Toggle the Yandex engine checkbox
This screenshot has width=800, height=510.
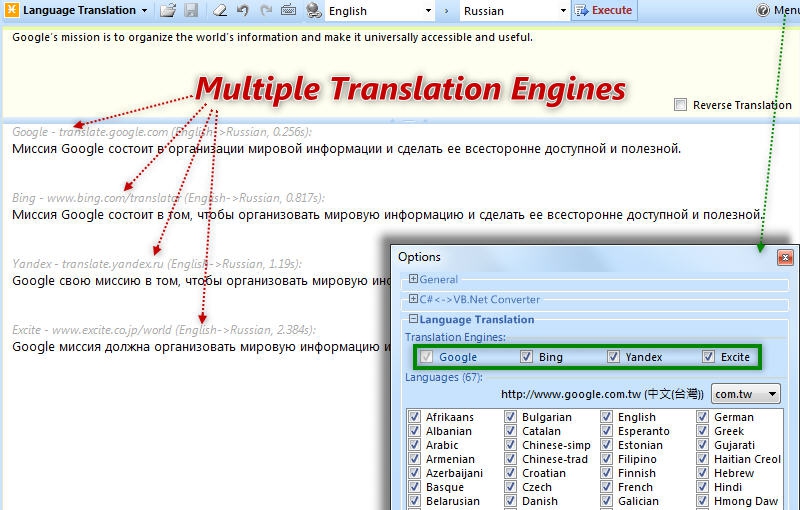pos(613,356)
